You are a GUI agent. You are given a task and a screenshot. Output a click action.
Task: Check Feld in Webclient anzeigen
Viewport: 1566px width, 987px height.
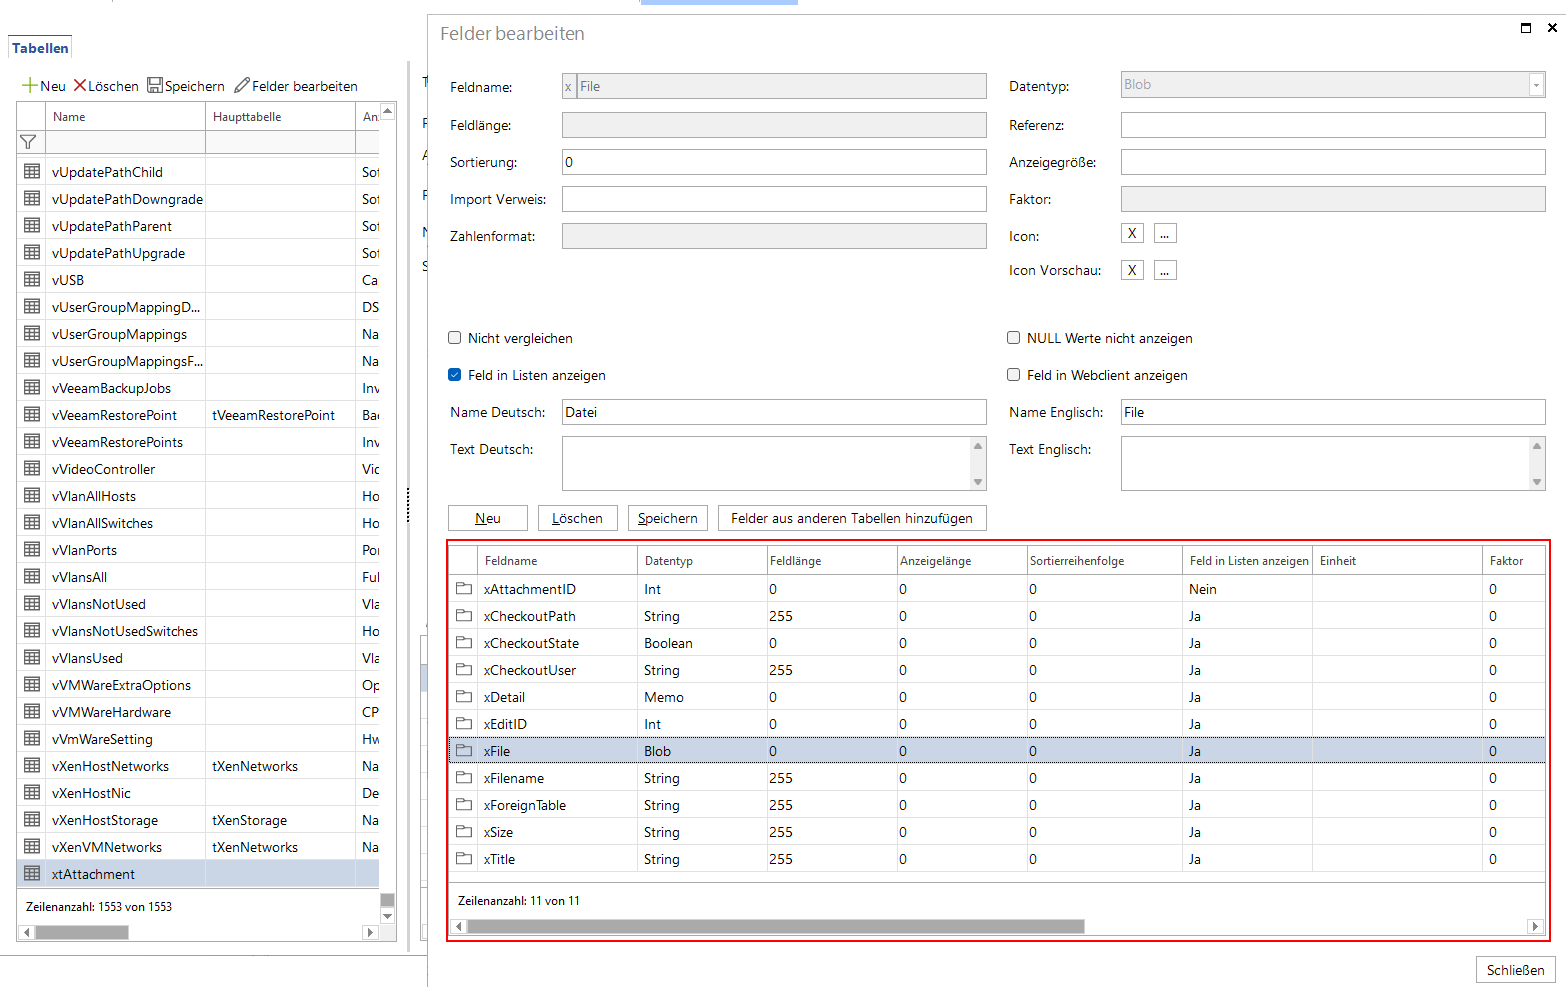[1014, 375]
